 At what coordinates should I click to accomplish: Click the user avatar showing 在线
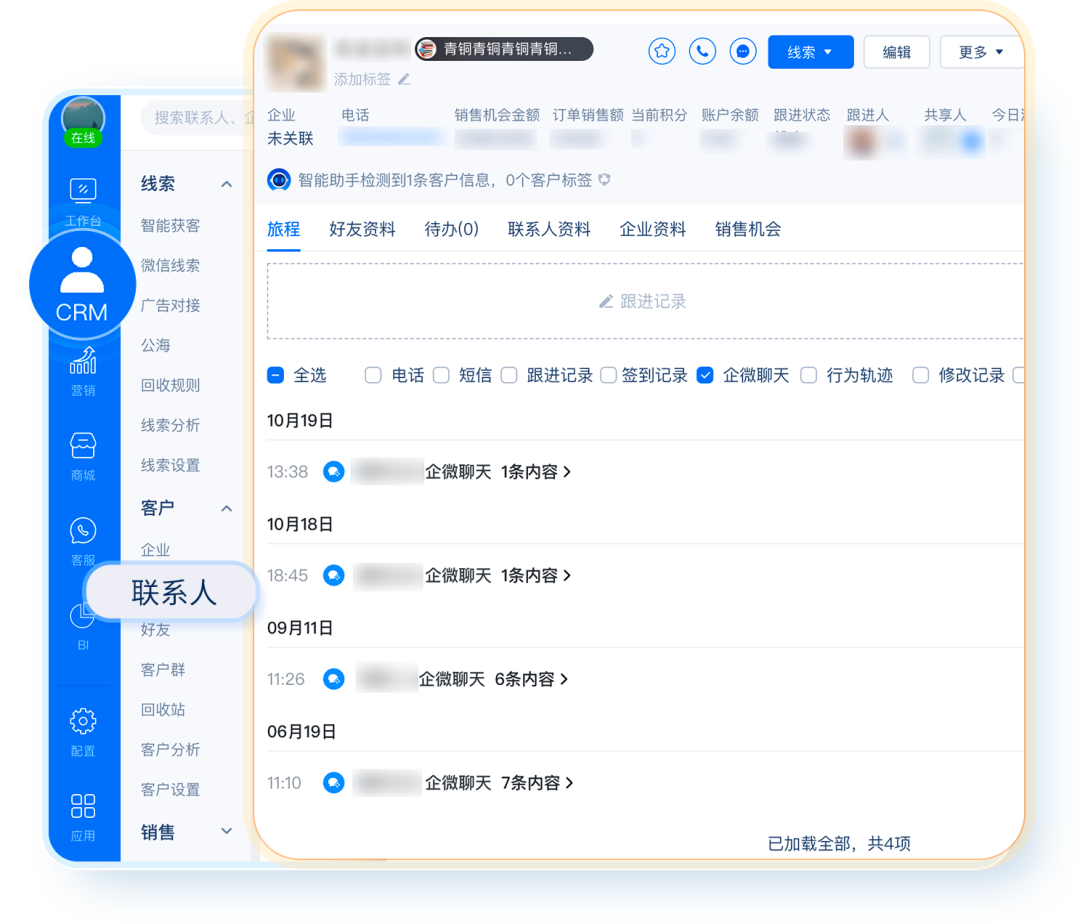(x=83, y=121)
